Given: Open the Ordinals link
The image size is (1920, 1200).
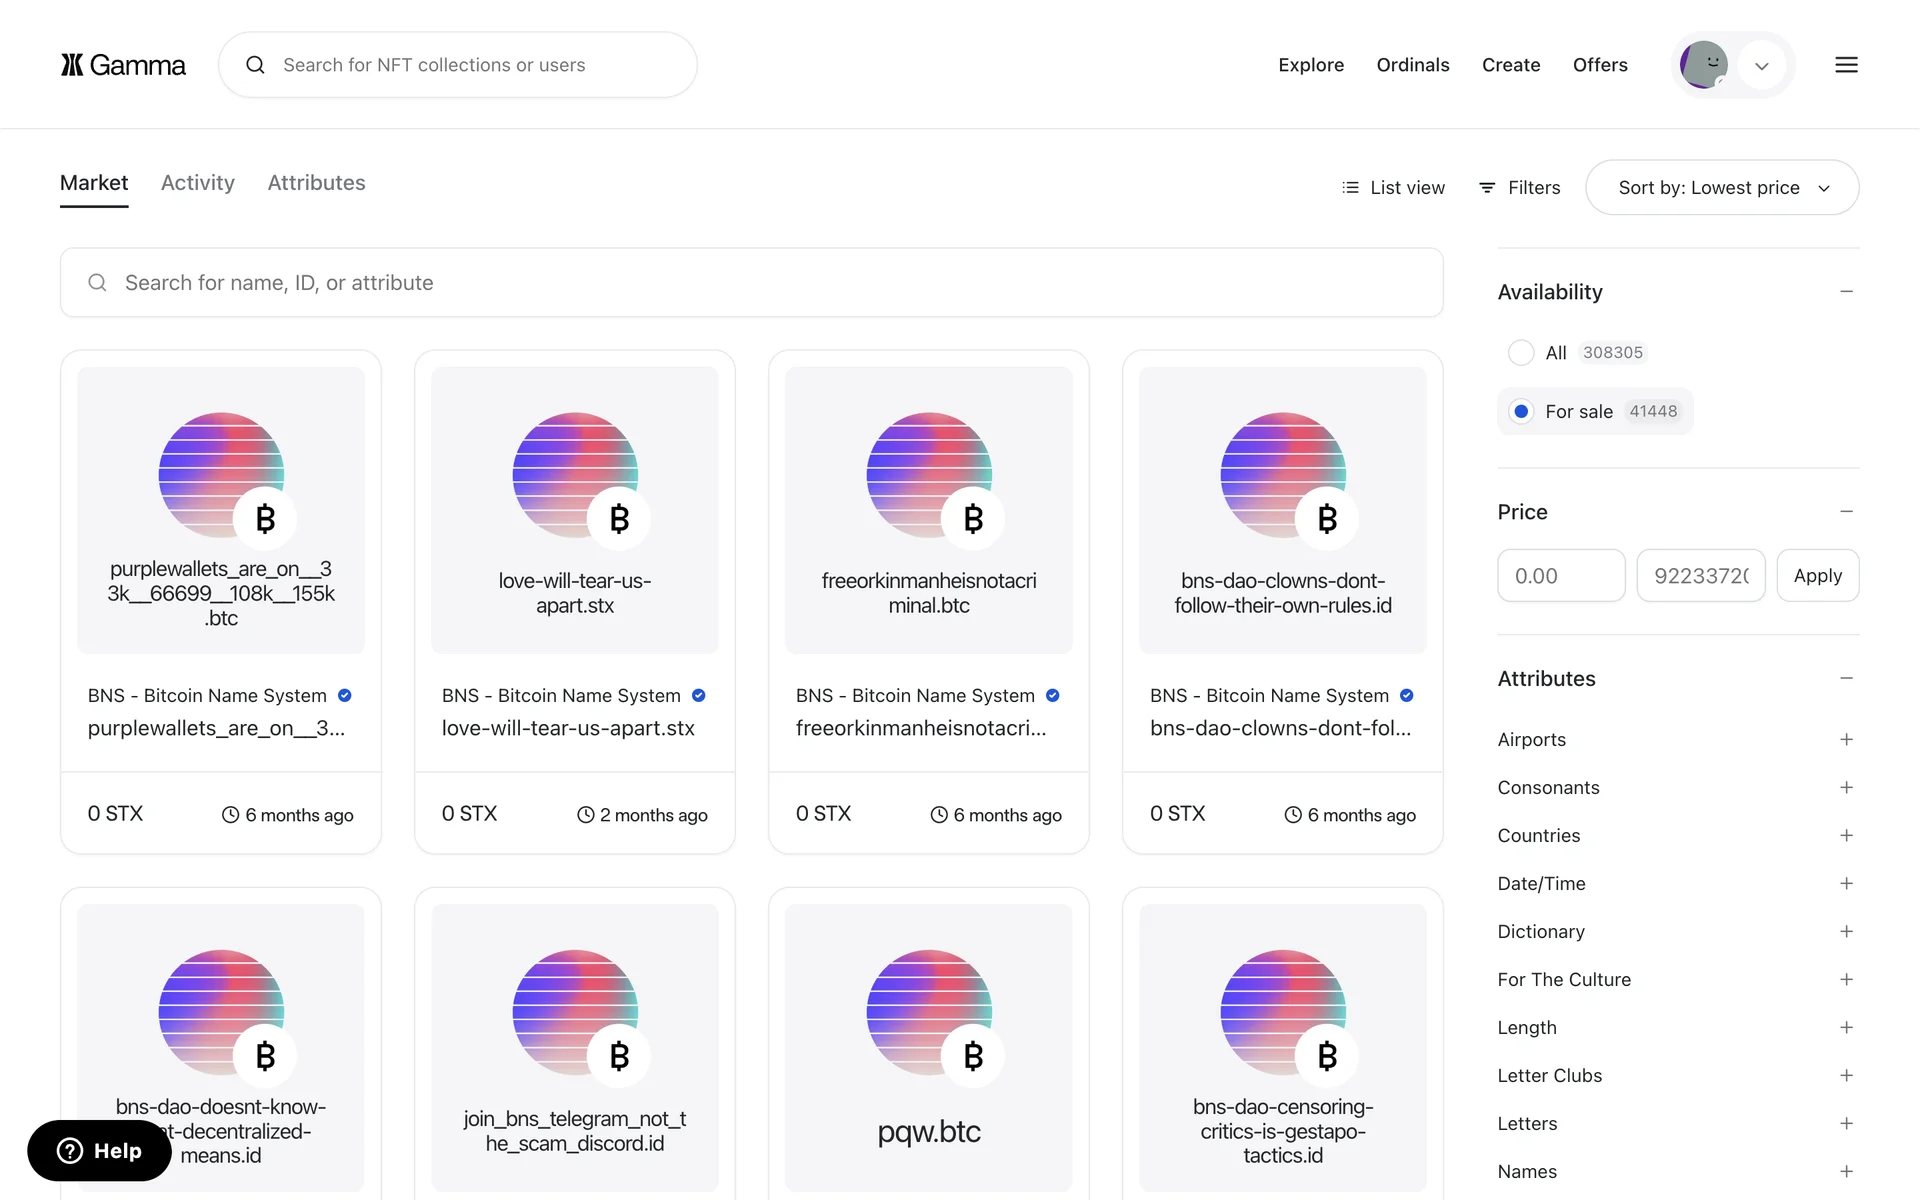Looking at the screenshot, I should click(x=1412, y=65).
